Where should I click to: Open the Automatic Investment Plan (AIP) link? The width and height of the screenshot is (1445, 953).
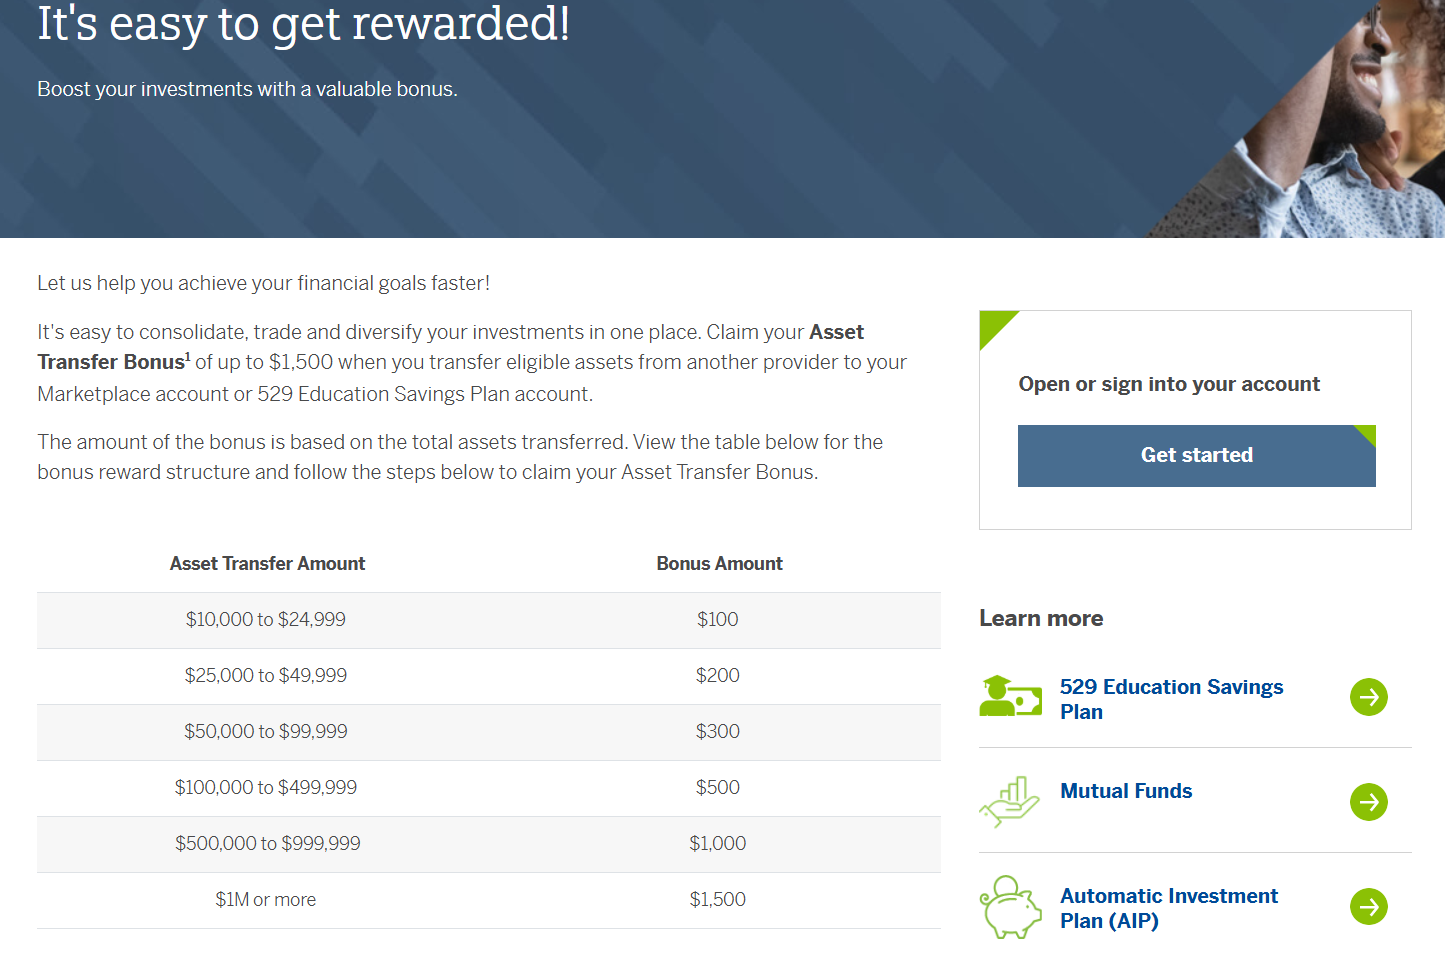1168,908
